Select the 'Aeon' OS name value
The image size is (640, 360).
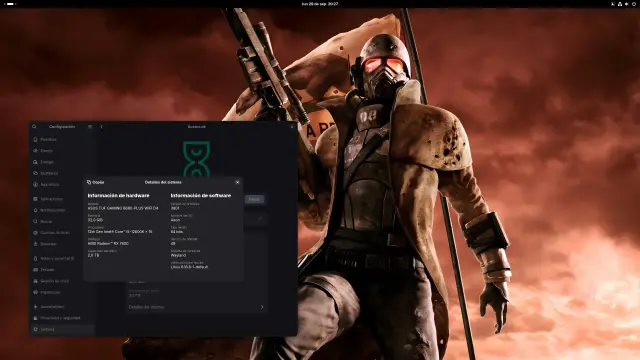[x=175, y=220]
